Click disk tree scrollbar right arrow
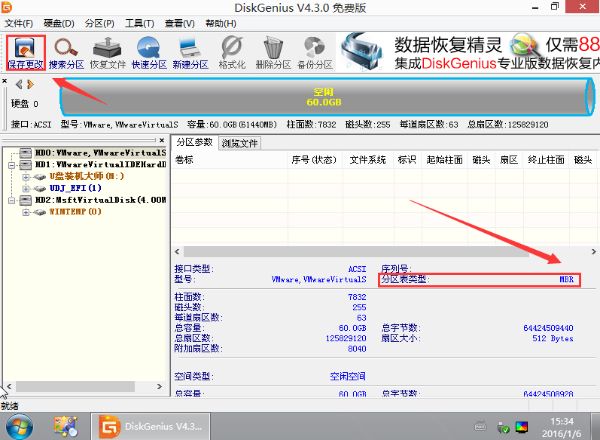Screen dimensions: 600x440 (x=160, y=386)
